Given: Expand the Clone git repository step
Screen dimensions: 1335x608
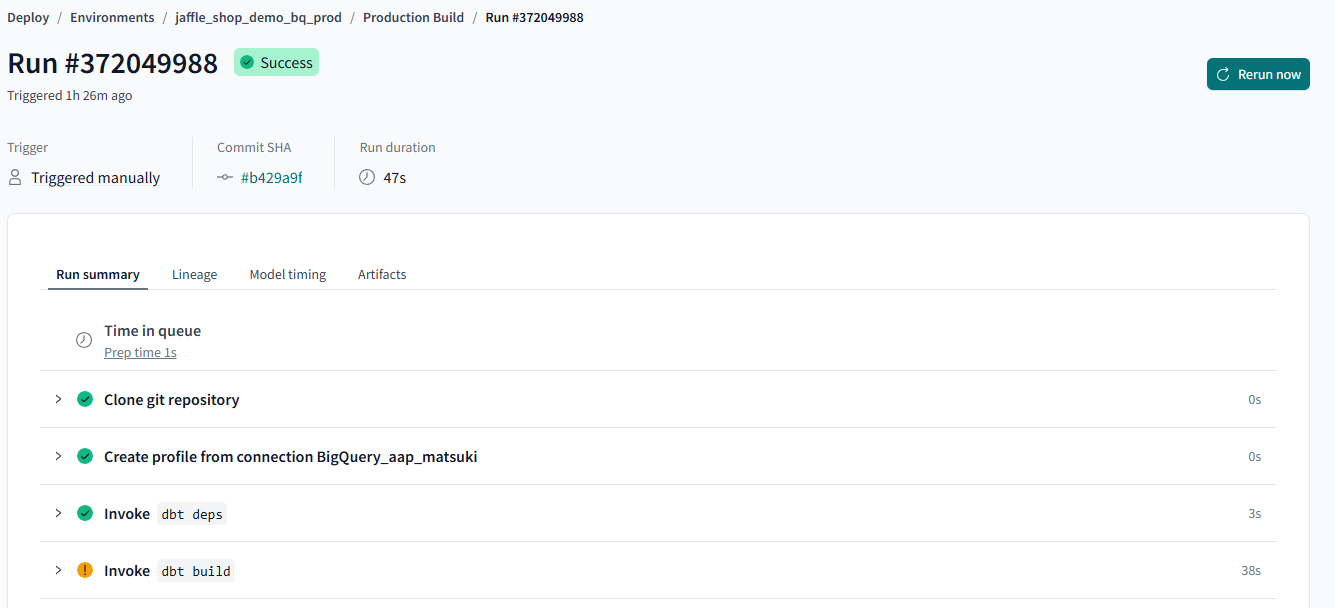Looking at the screenshot, I should click(58, 399).
